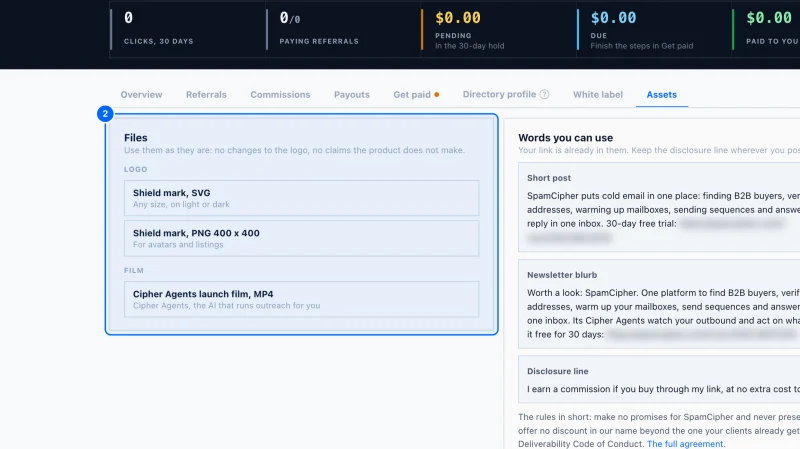Click the Directory profile help question icon
Screen dimensions: 800x449
(x=544, y=94)
